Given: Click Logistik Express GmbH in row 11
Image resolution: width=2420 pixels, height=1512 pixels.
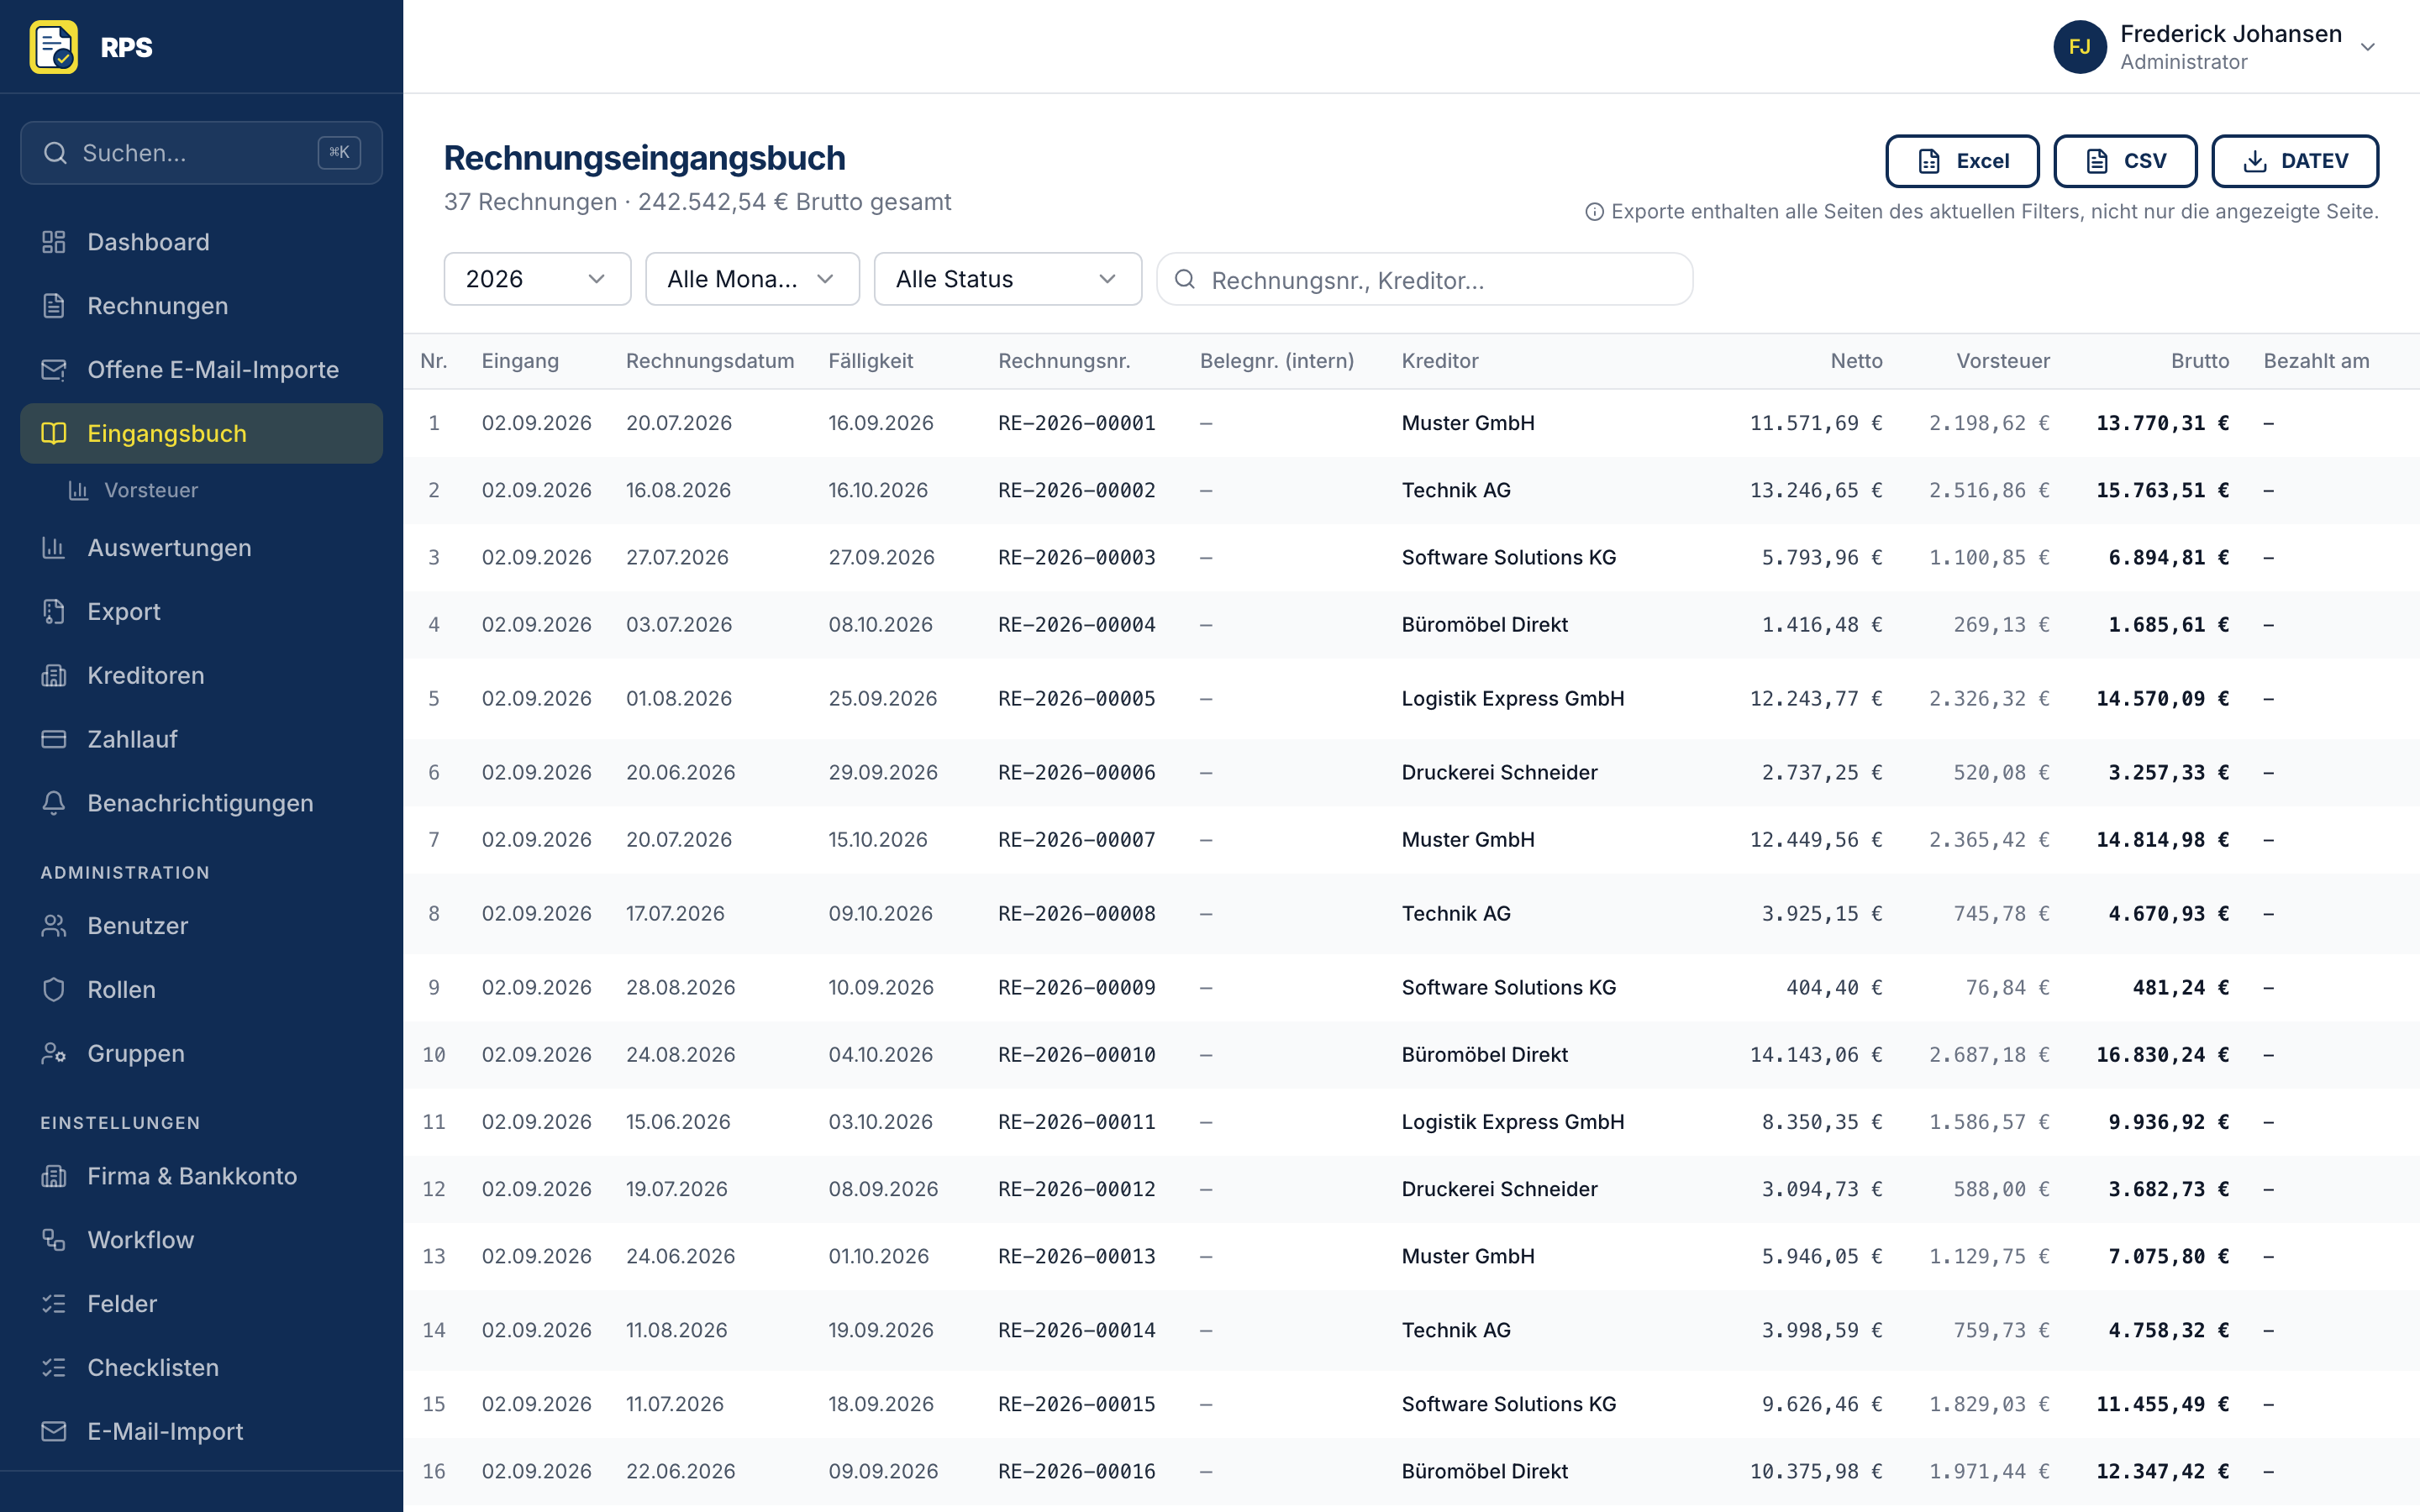Looking at the screenshot, I should 1512,1122.
